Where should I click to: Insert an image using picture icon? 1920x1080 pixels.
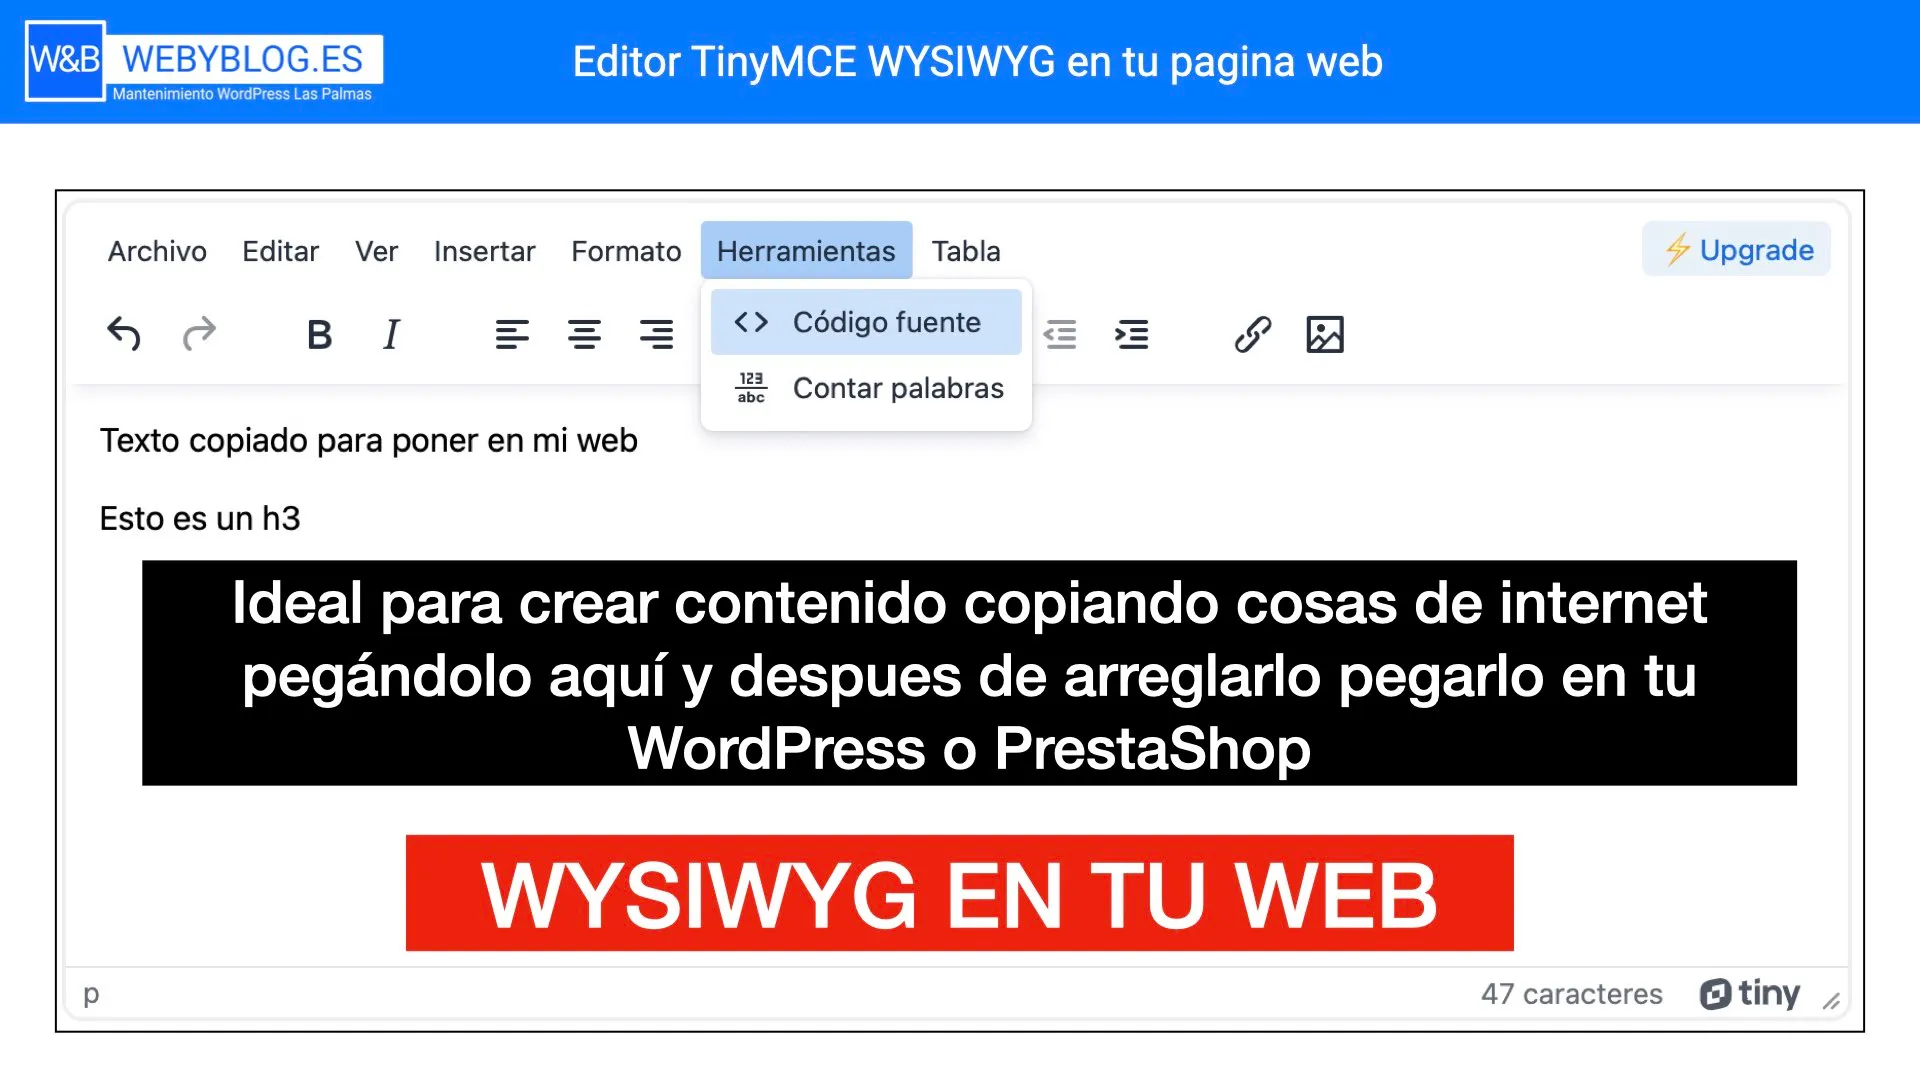pyautogui.click(x=1325, y=334)
